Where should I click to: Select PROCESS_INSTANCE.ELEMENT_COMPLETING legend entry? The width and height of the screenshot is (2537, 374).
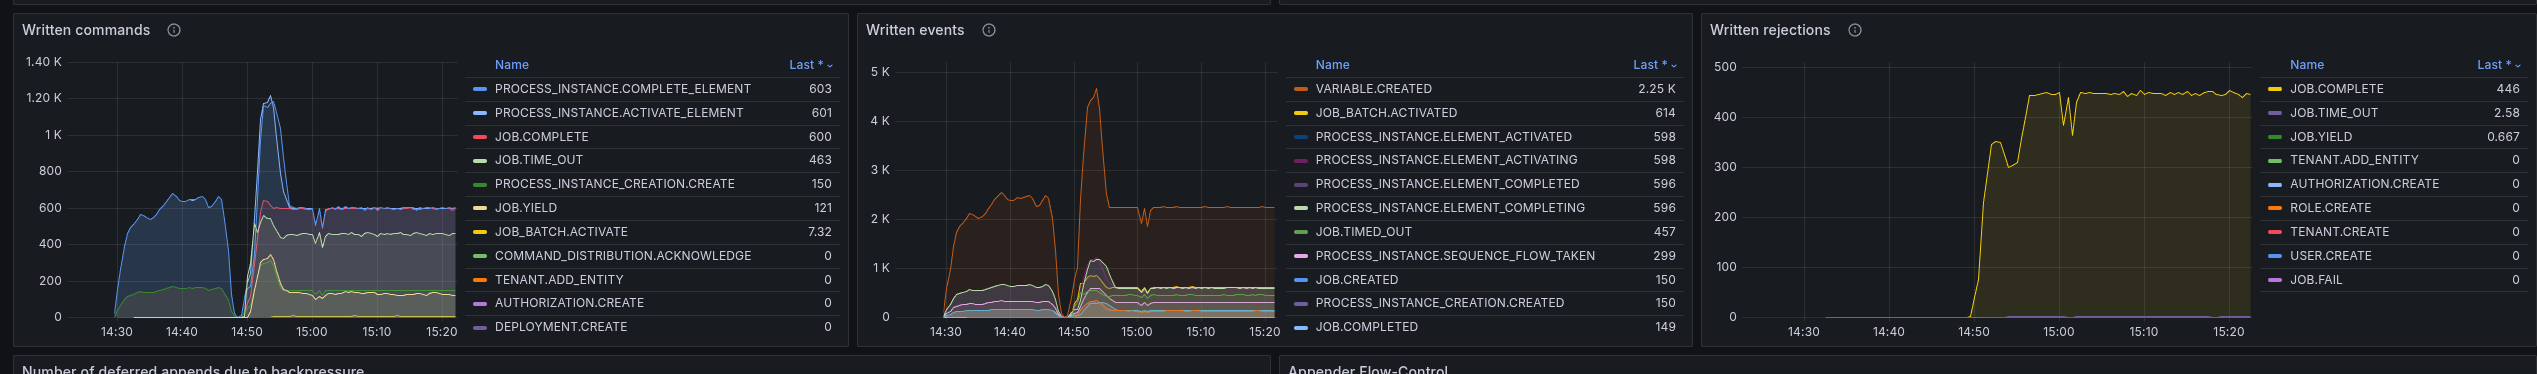pyautogui.click(x=1450, y=208)
